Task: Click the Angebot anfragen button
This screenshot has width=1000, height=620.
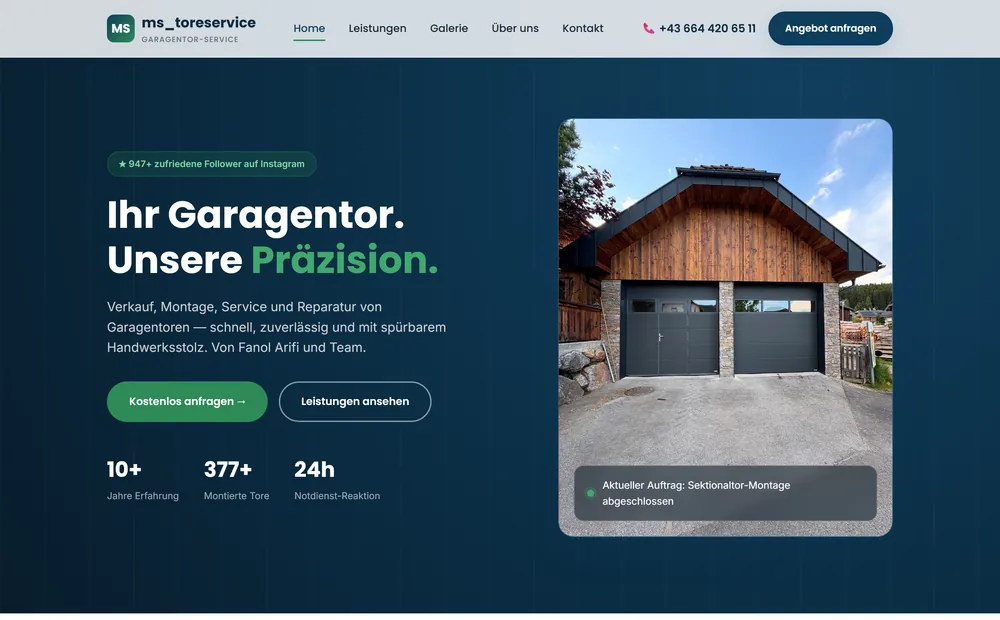Action: (x=830, y=28)
